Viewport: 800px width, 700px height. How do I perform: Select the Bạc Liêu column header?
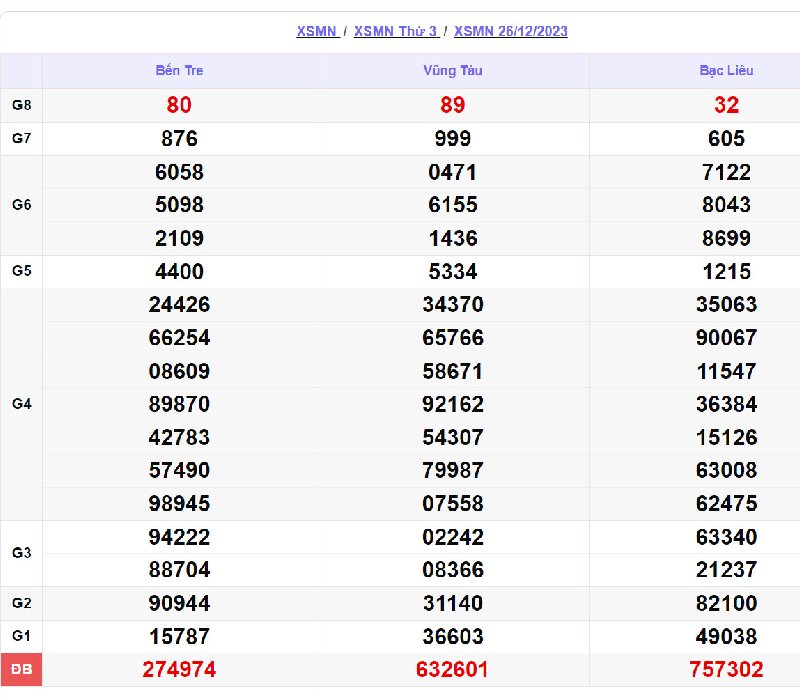tap(726, 71)
